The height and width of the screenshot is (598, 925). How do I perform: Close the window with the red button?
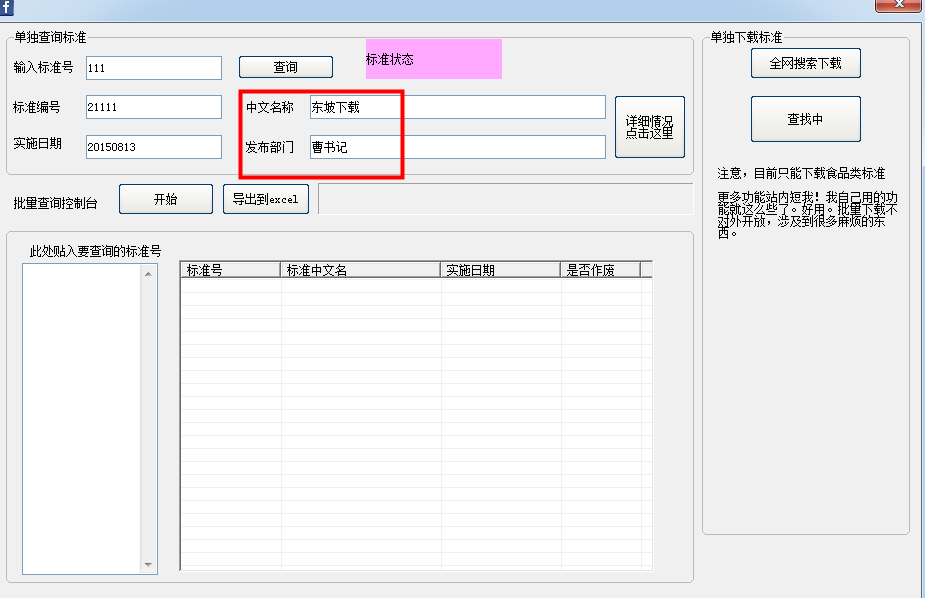(897, 5)
